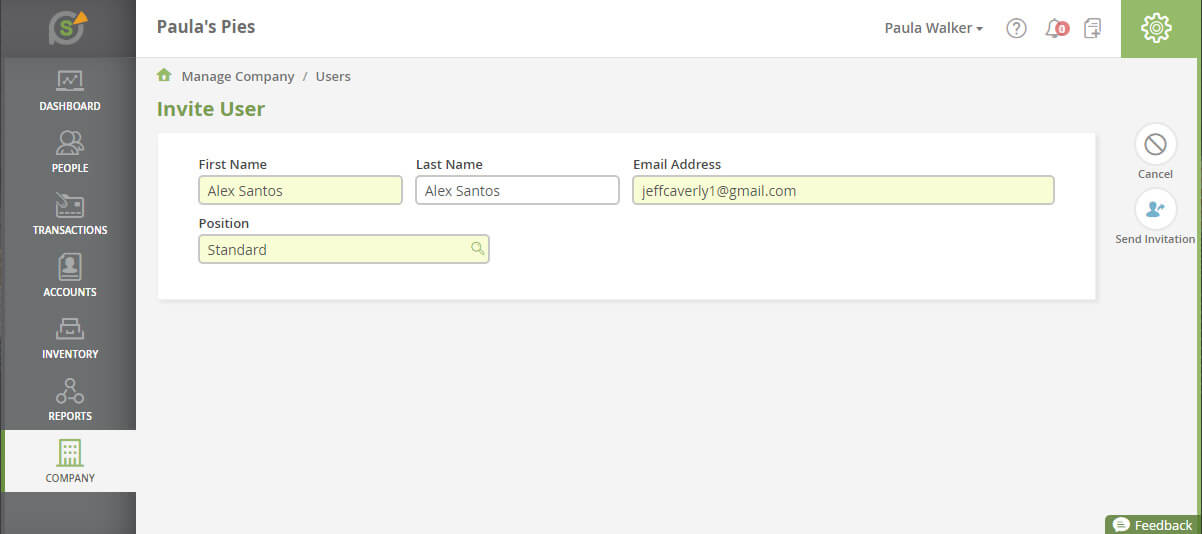Click the app logo in top-left corner
Image resolution: width=1202 pixels, height=534 pixels.
[x=68, y=27]
